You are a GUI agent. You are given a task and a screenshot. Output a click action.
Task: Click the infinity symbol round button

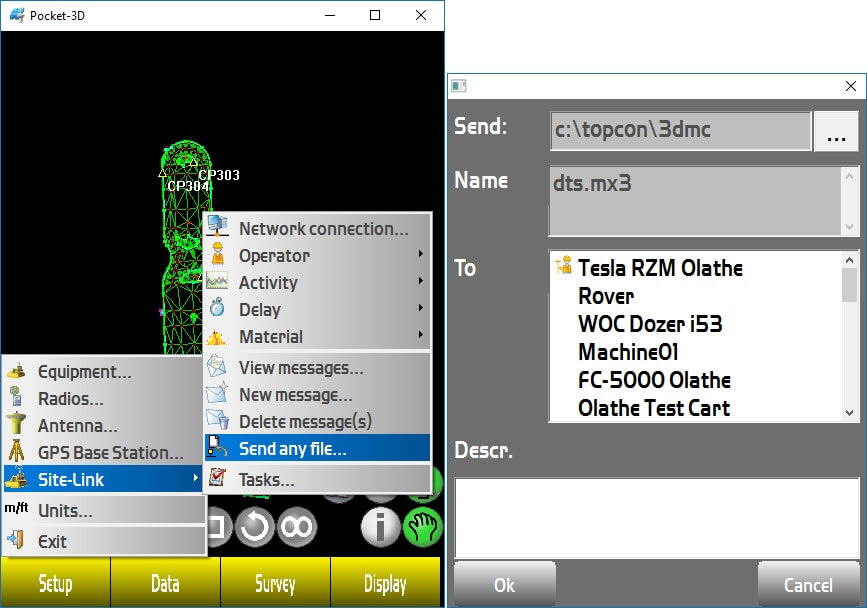pos(297,527)
